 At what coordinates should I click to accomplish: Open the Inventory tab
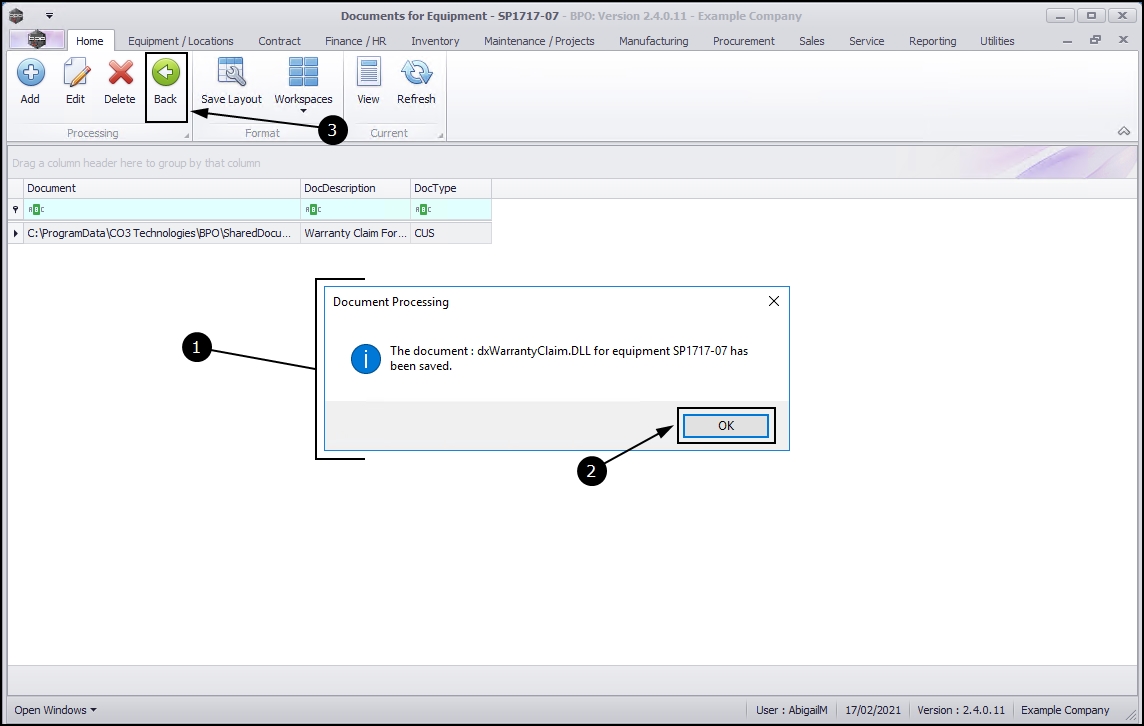pyautogui.click(x=435, y=41)
